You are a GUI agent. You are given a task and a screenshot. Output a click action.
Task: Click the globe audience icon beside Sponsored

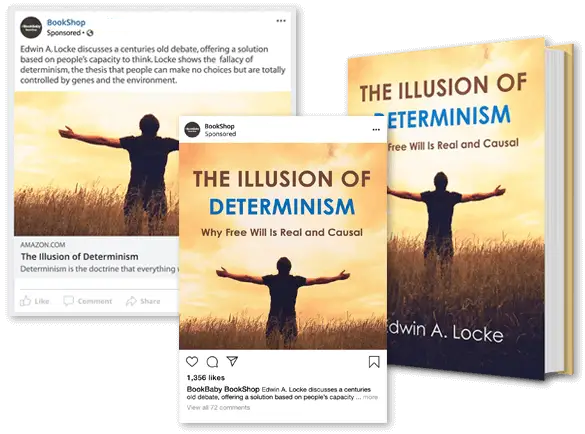coord(90,33)
